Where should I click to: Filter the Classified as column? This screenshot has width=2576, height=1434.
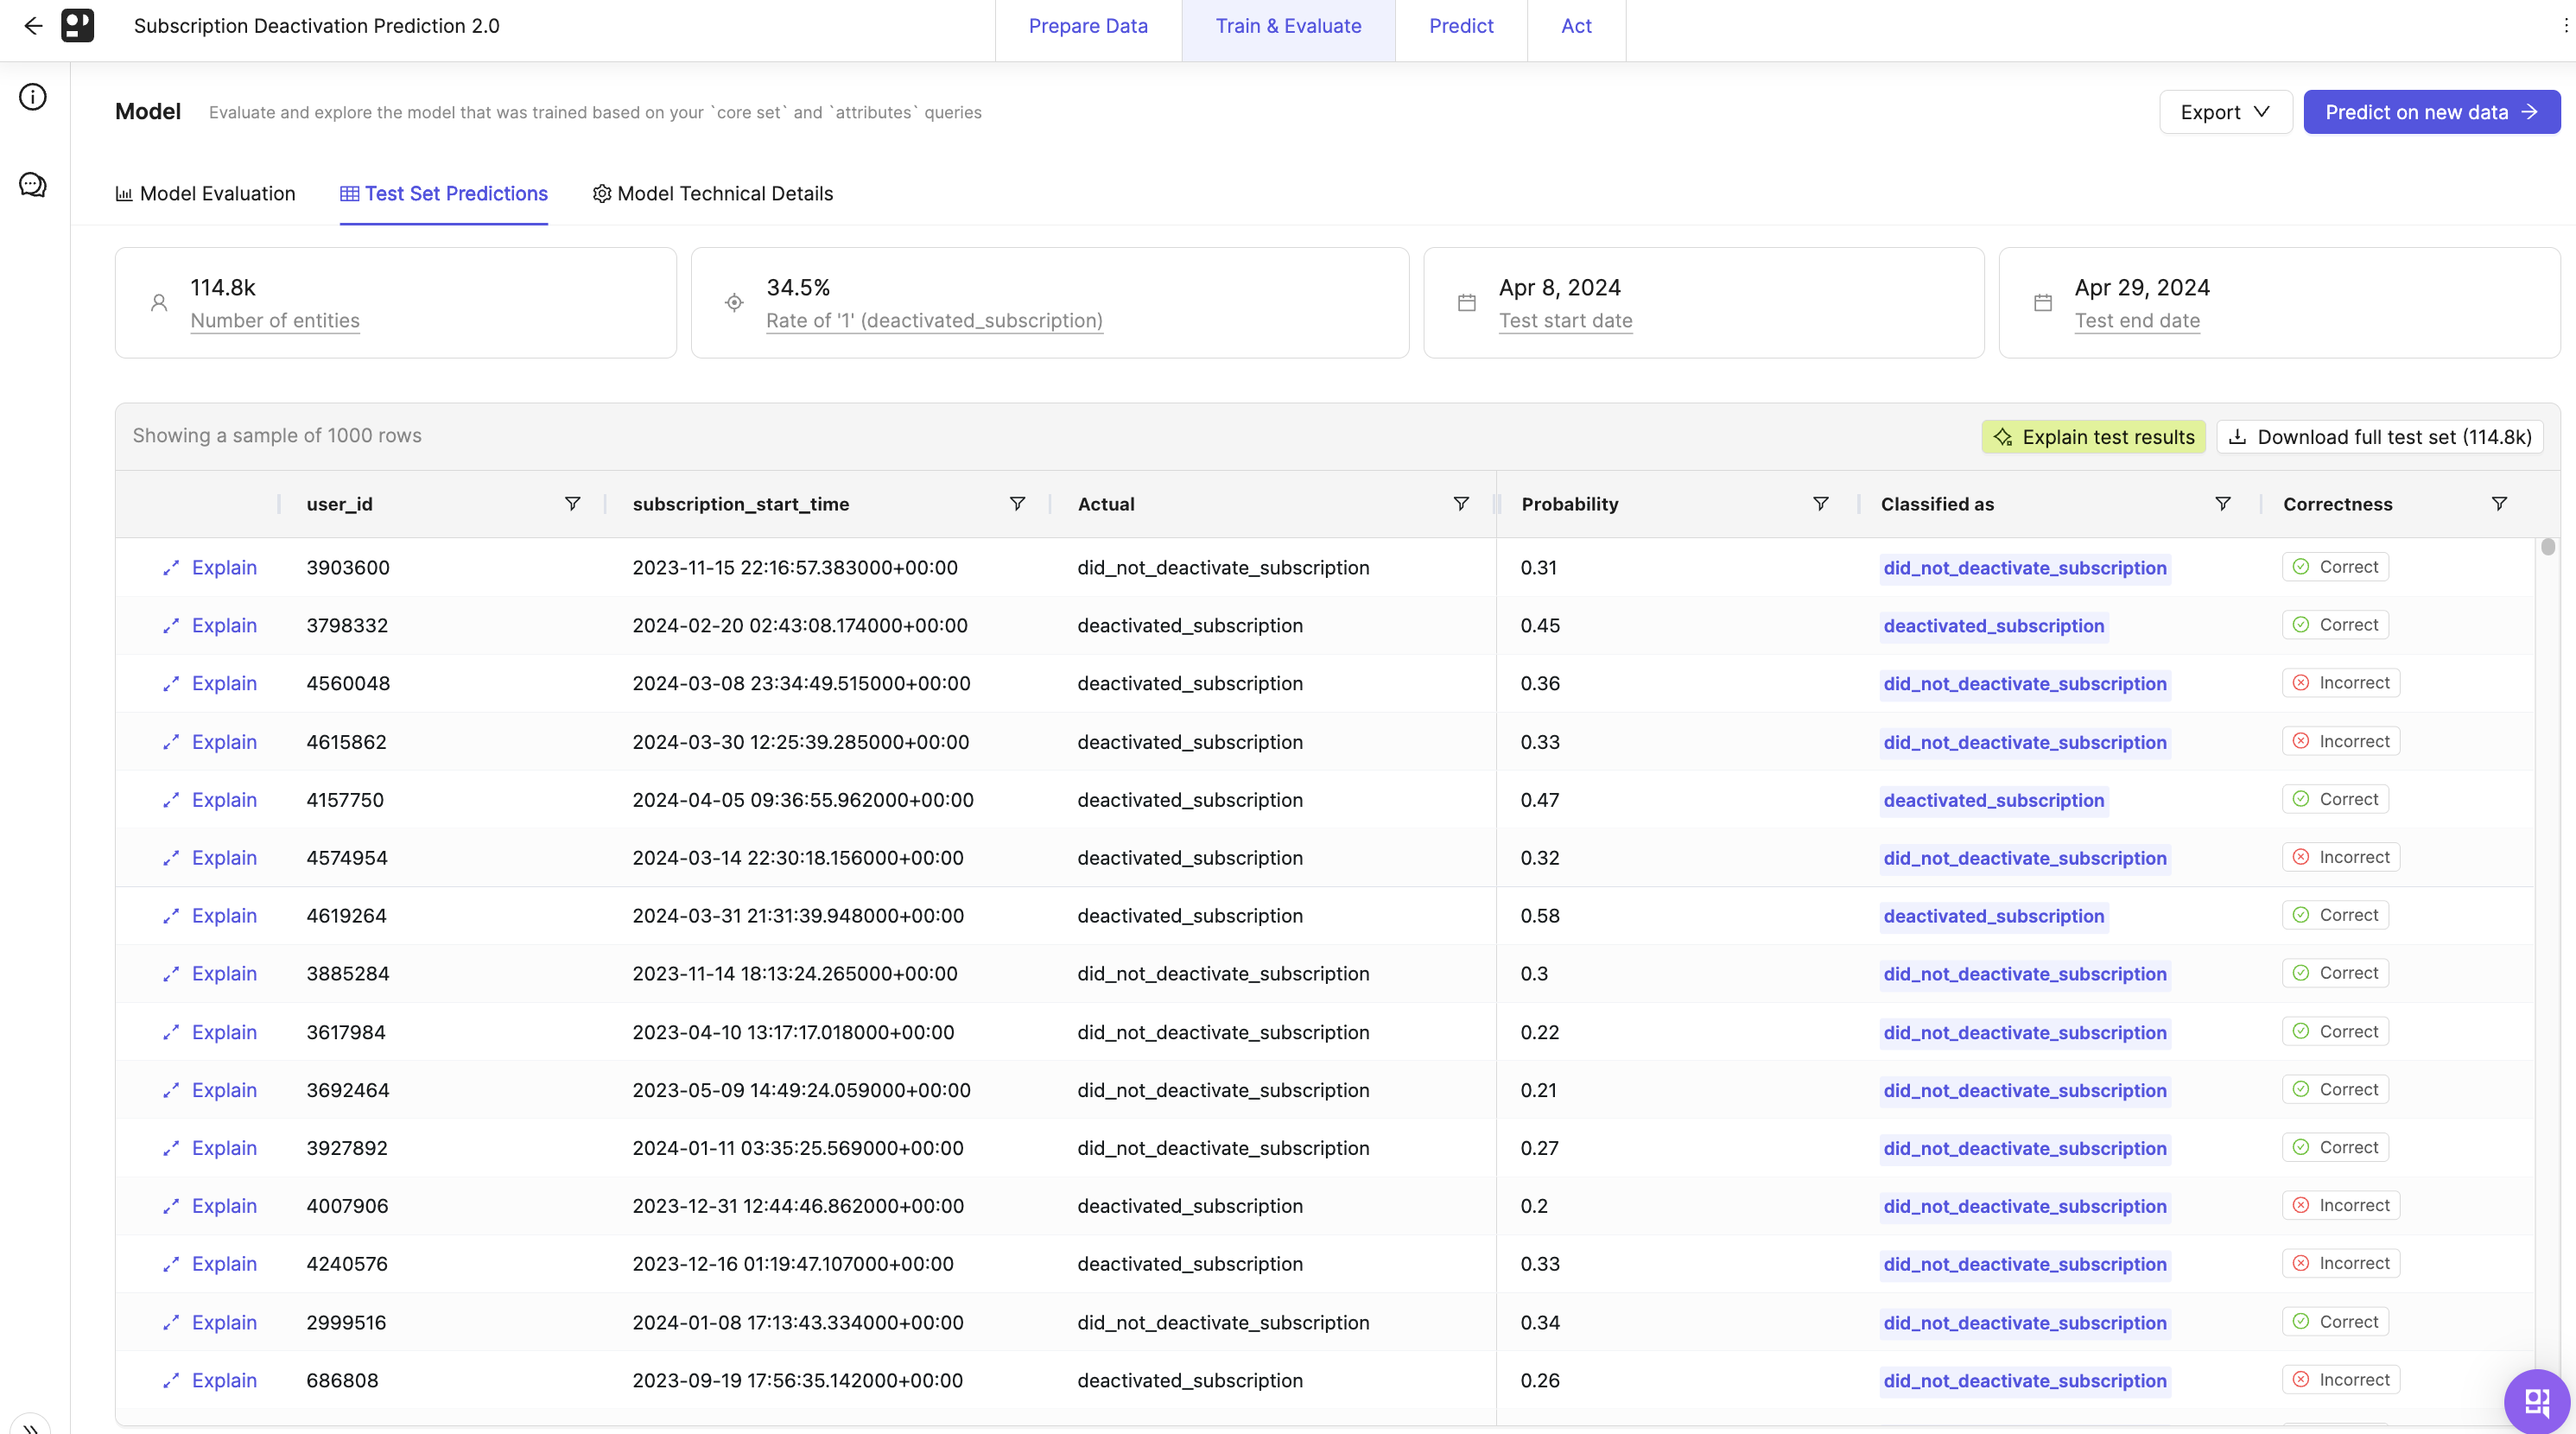pyautogui.click(x=2222, y=504)
